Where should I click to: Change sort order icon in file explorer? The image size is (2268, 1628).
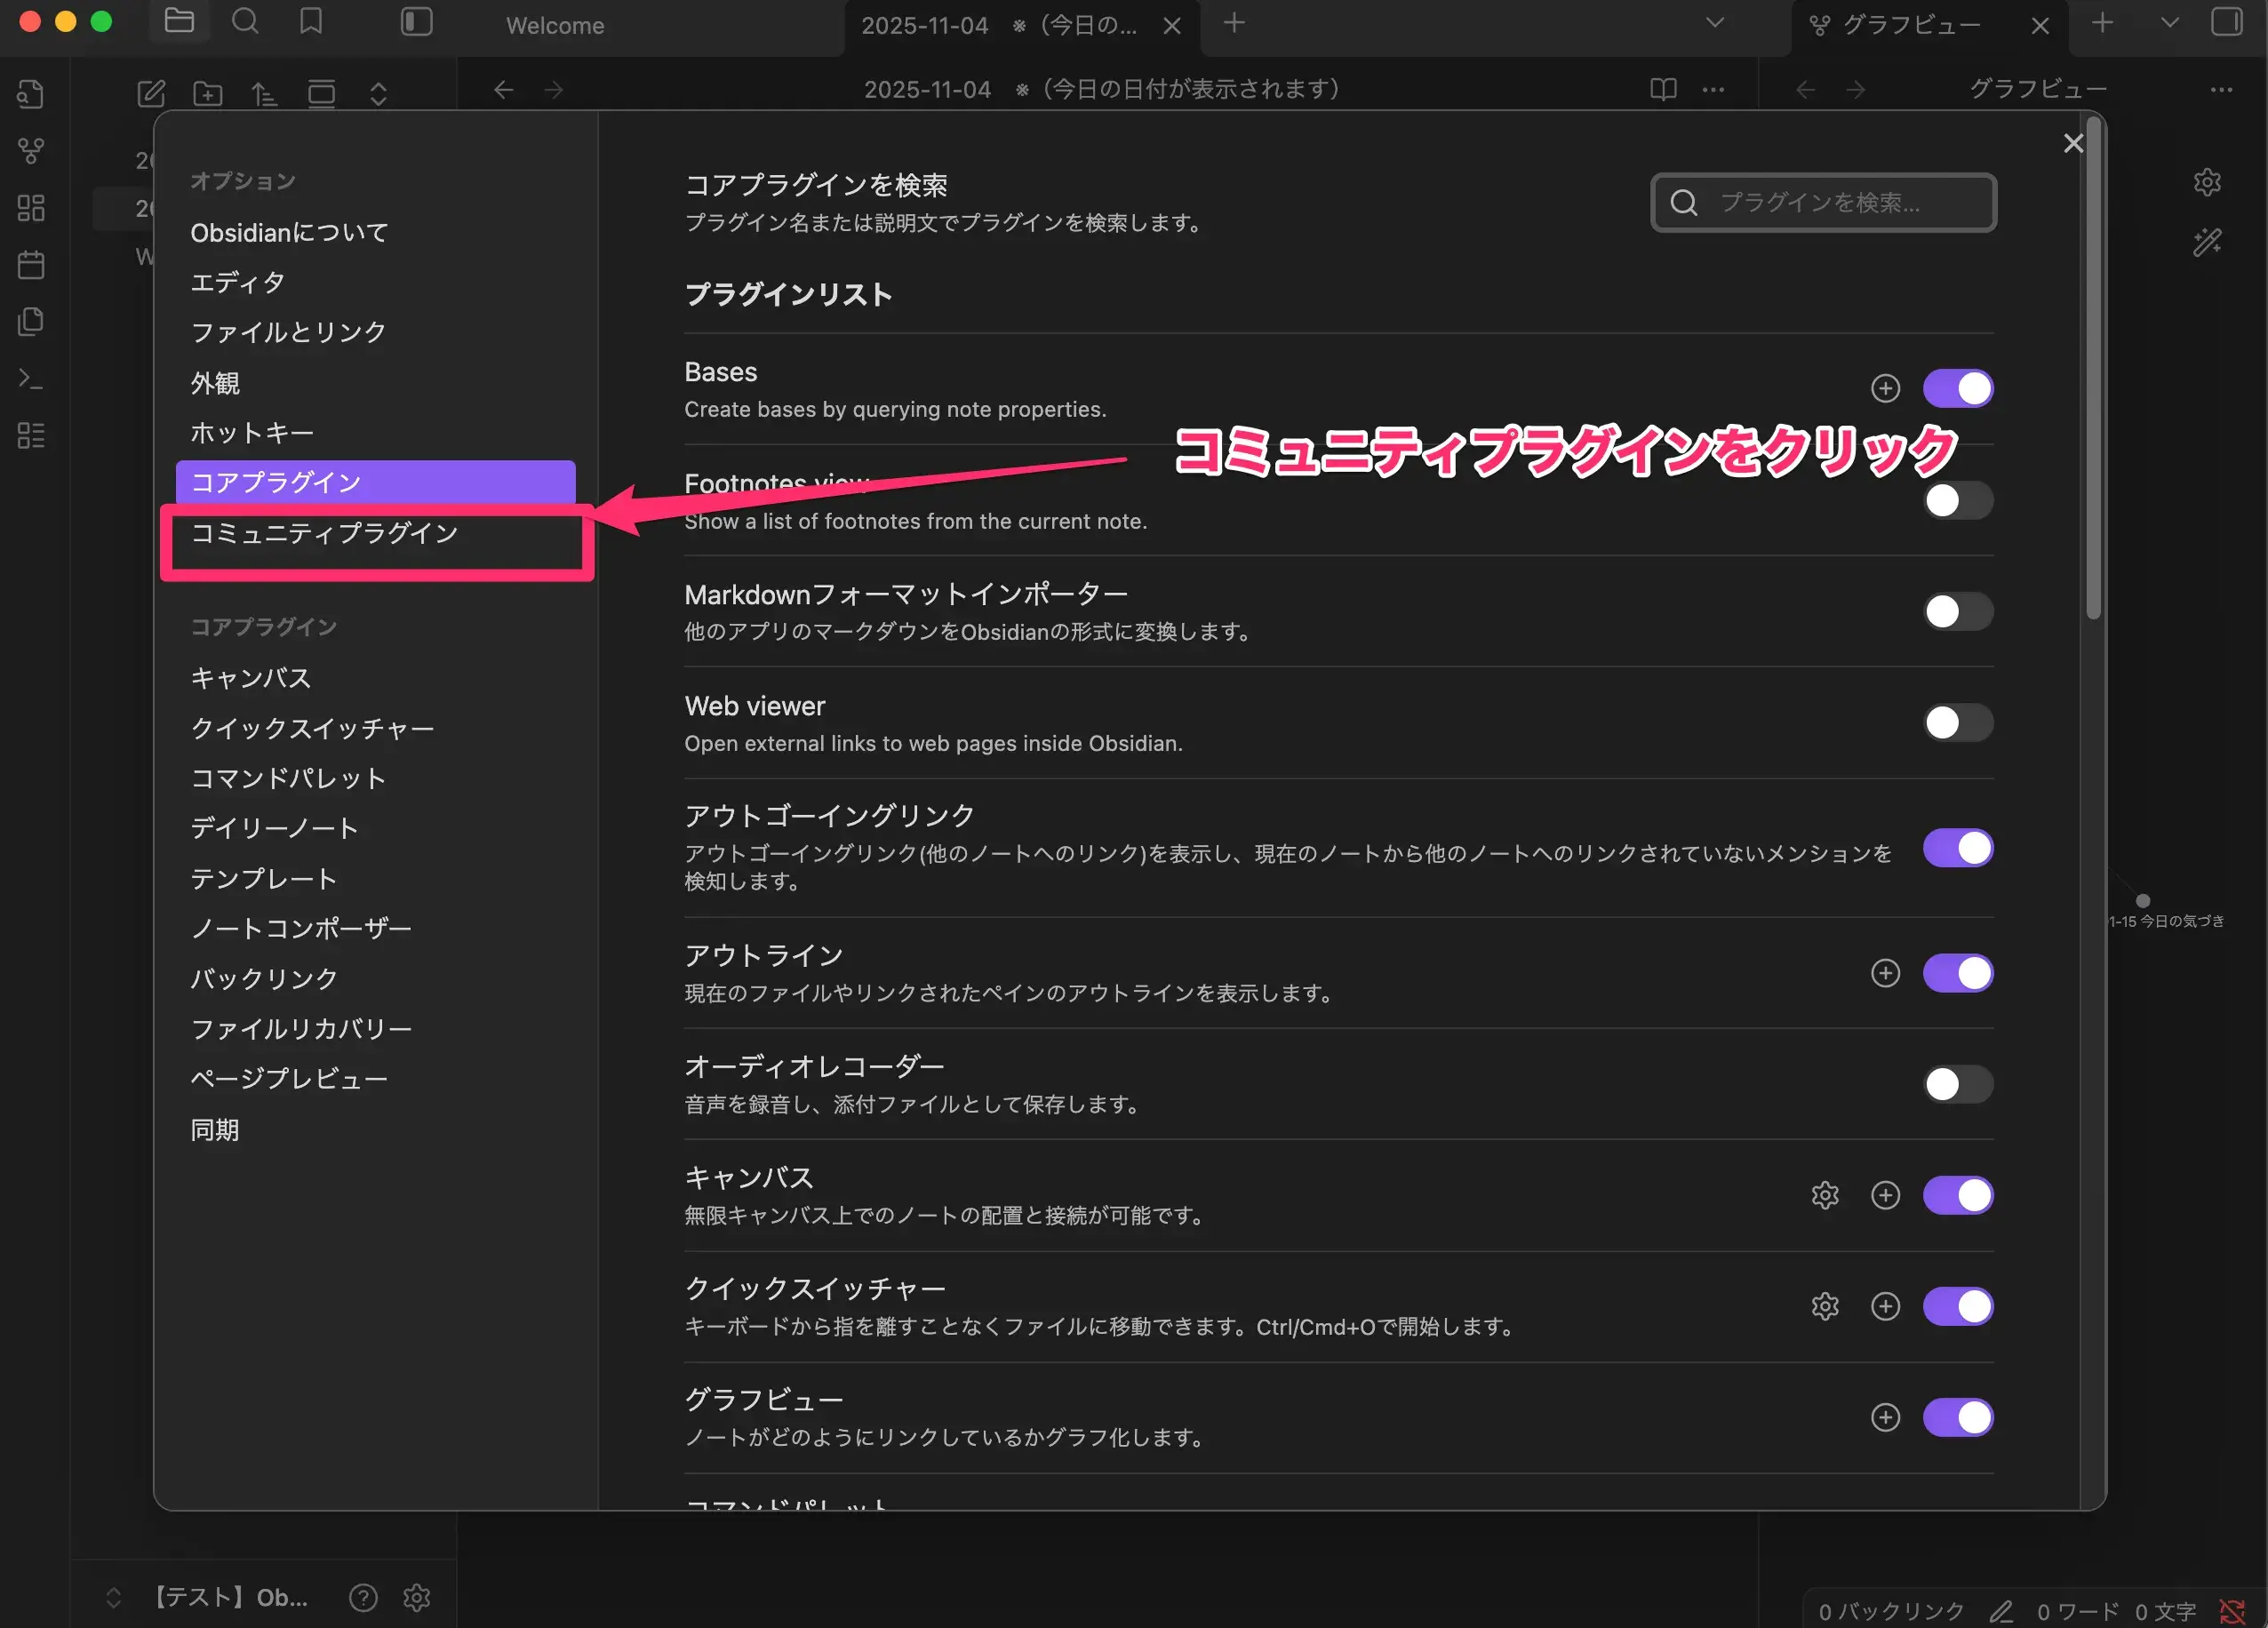pos(264,94)
